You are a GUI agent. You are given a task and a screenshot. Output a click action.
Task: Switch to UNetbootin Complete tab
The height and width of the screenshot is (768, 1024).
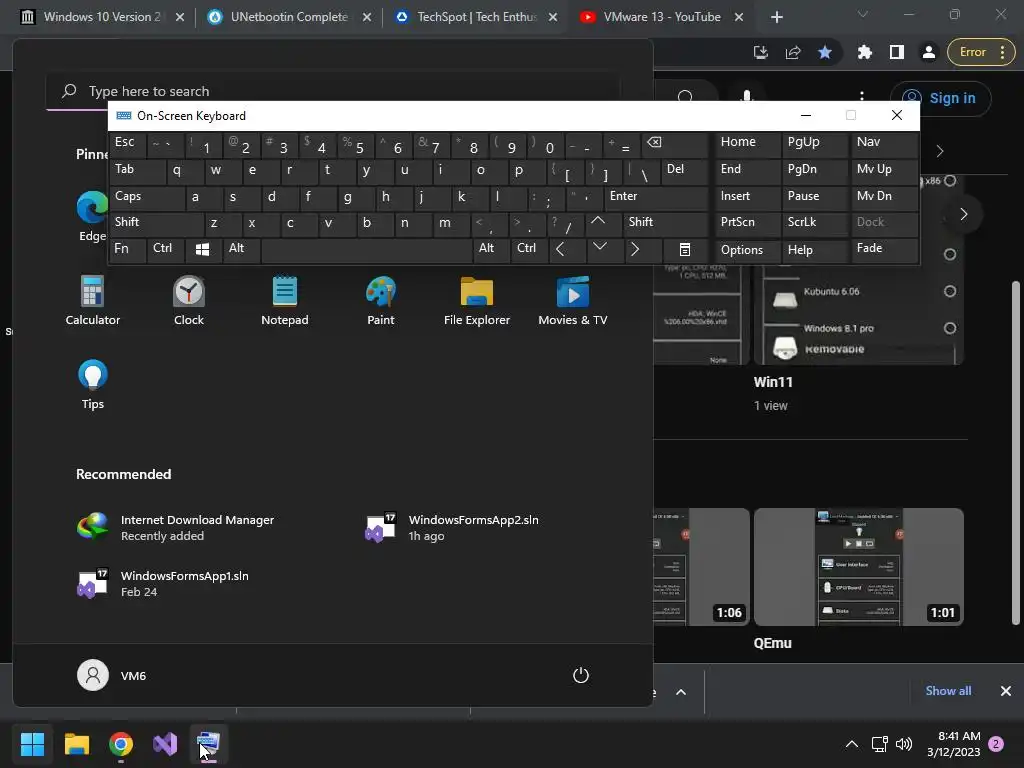point(289,17)
